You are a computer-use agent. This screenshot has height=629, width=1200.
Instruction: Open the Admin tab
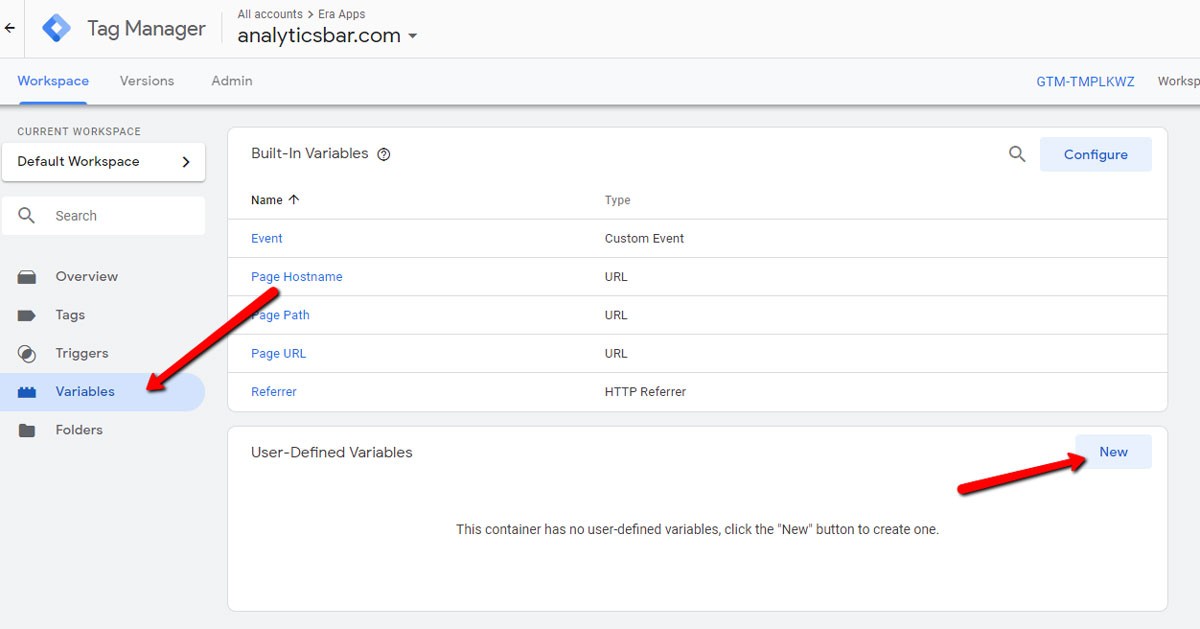click(x=231, y=80)
